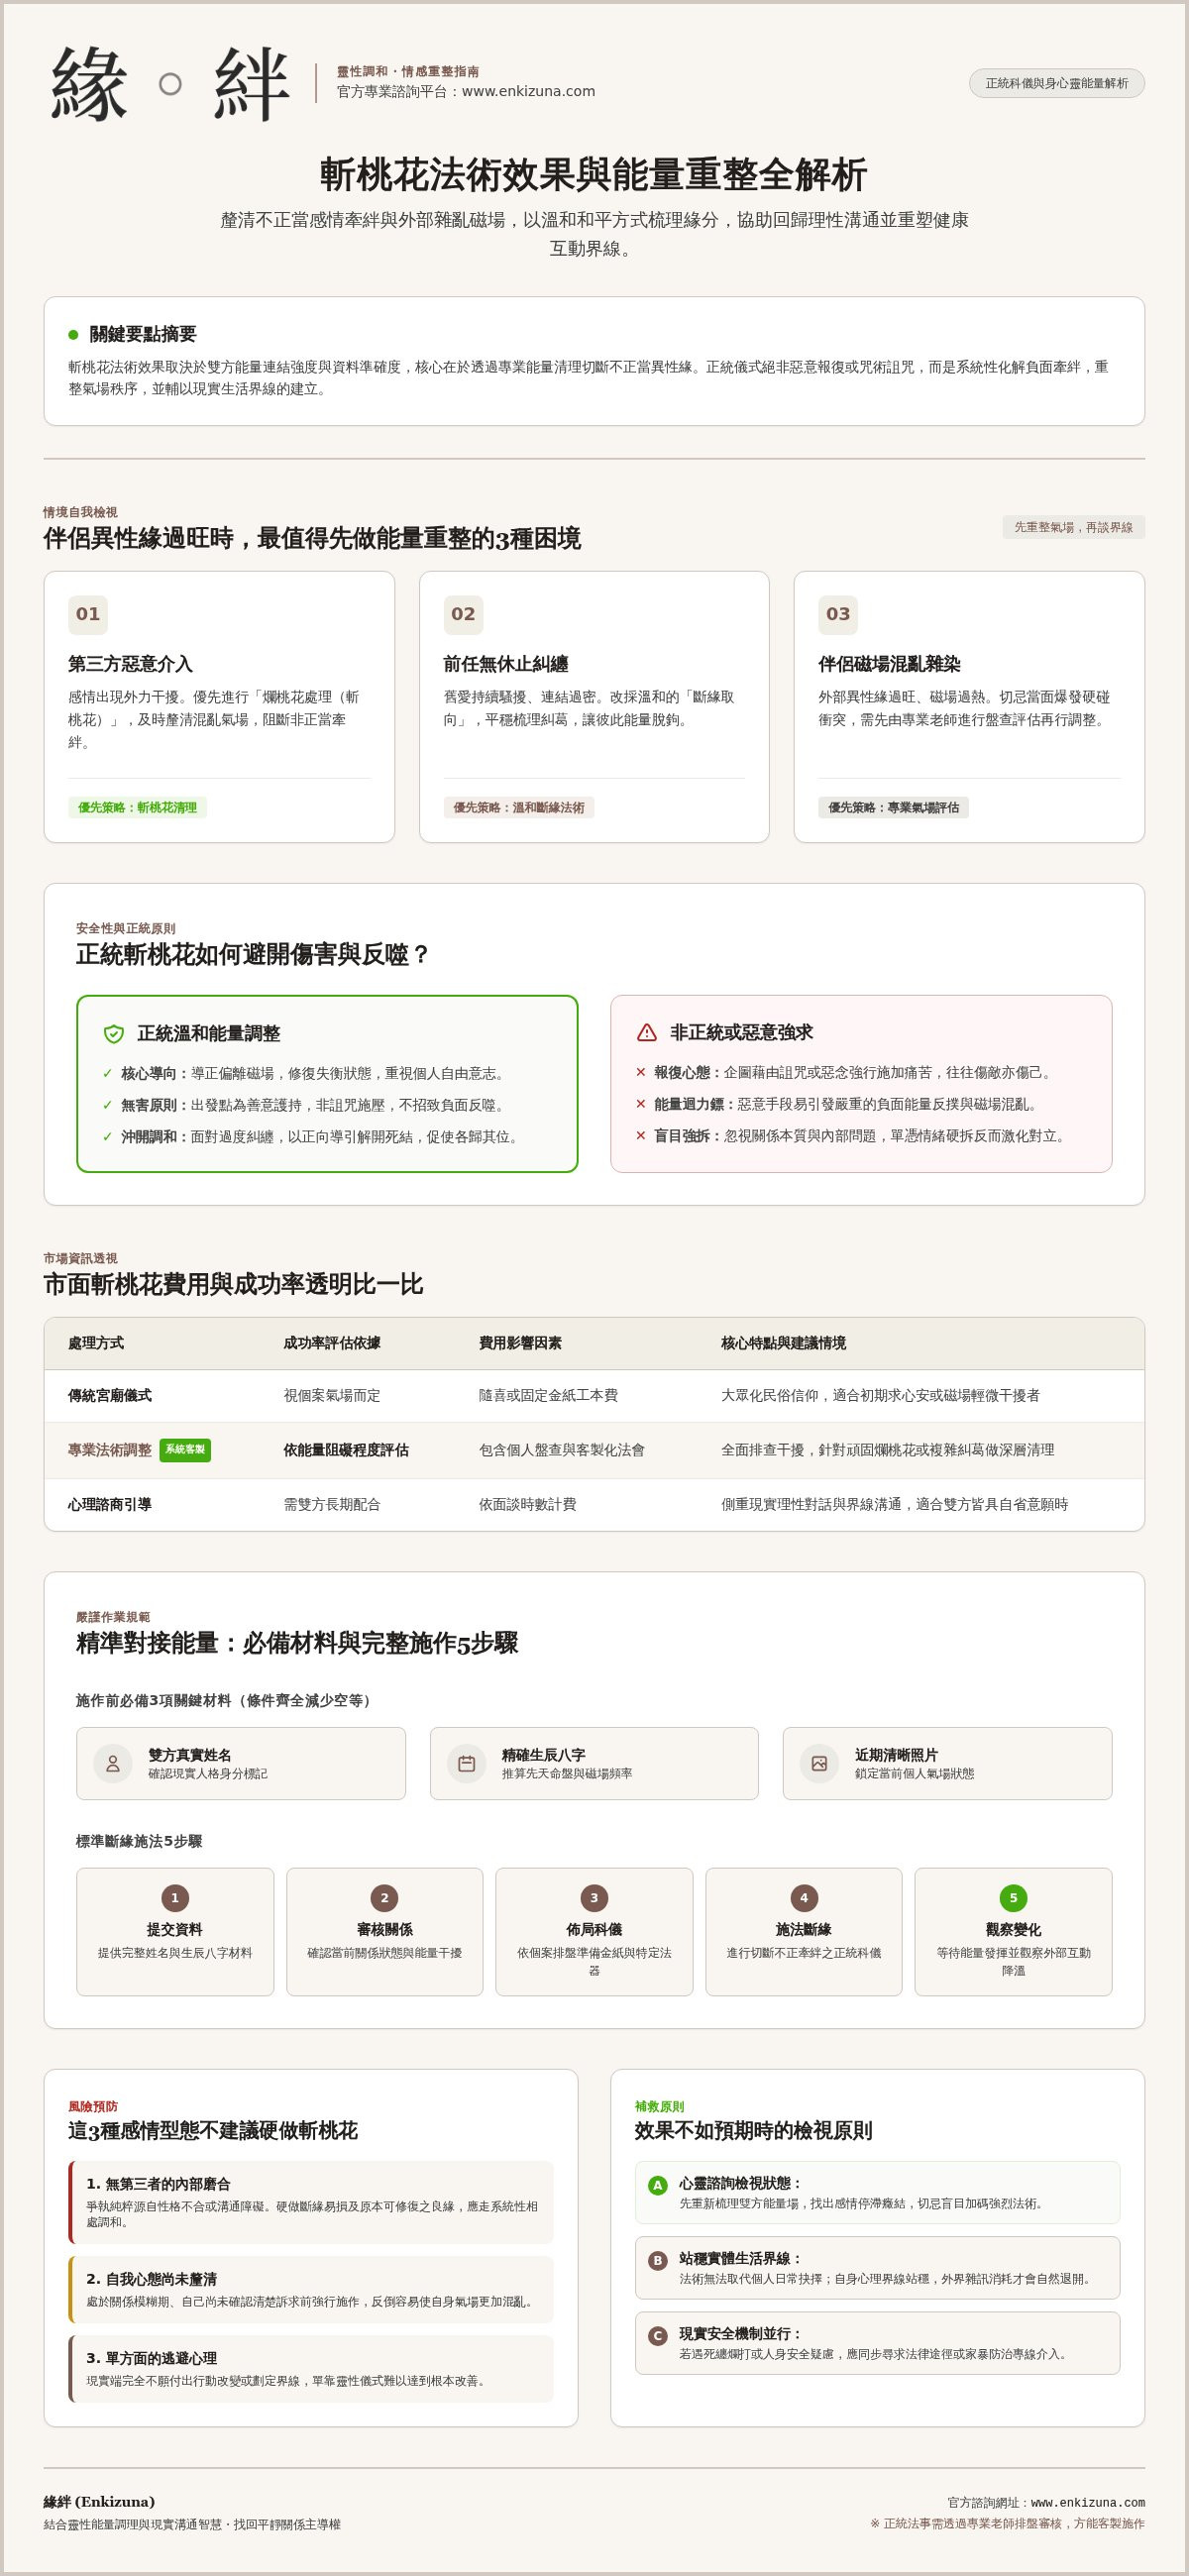Viewport: 1189px width, 2576px height.
Task: Click the green A badge for 心靈諮詢檢視狀態
Action: 657,2185
